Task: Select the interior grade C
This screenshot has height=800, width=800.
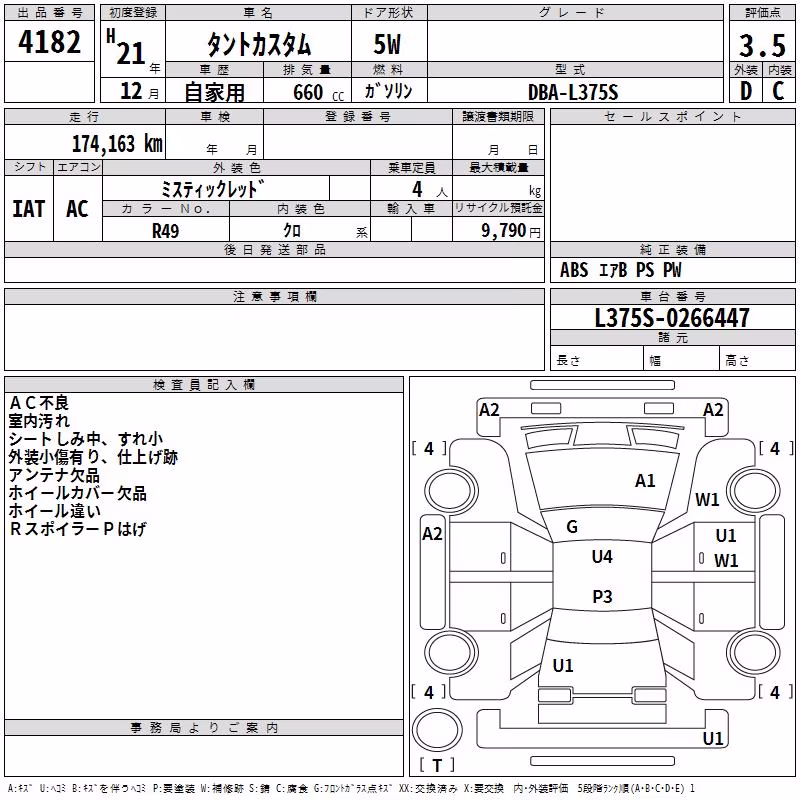Action: (778, 91)
